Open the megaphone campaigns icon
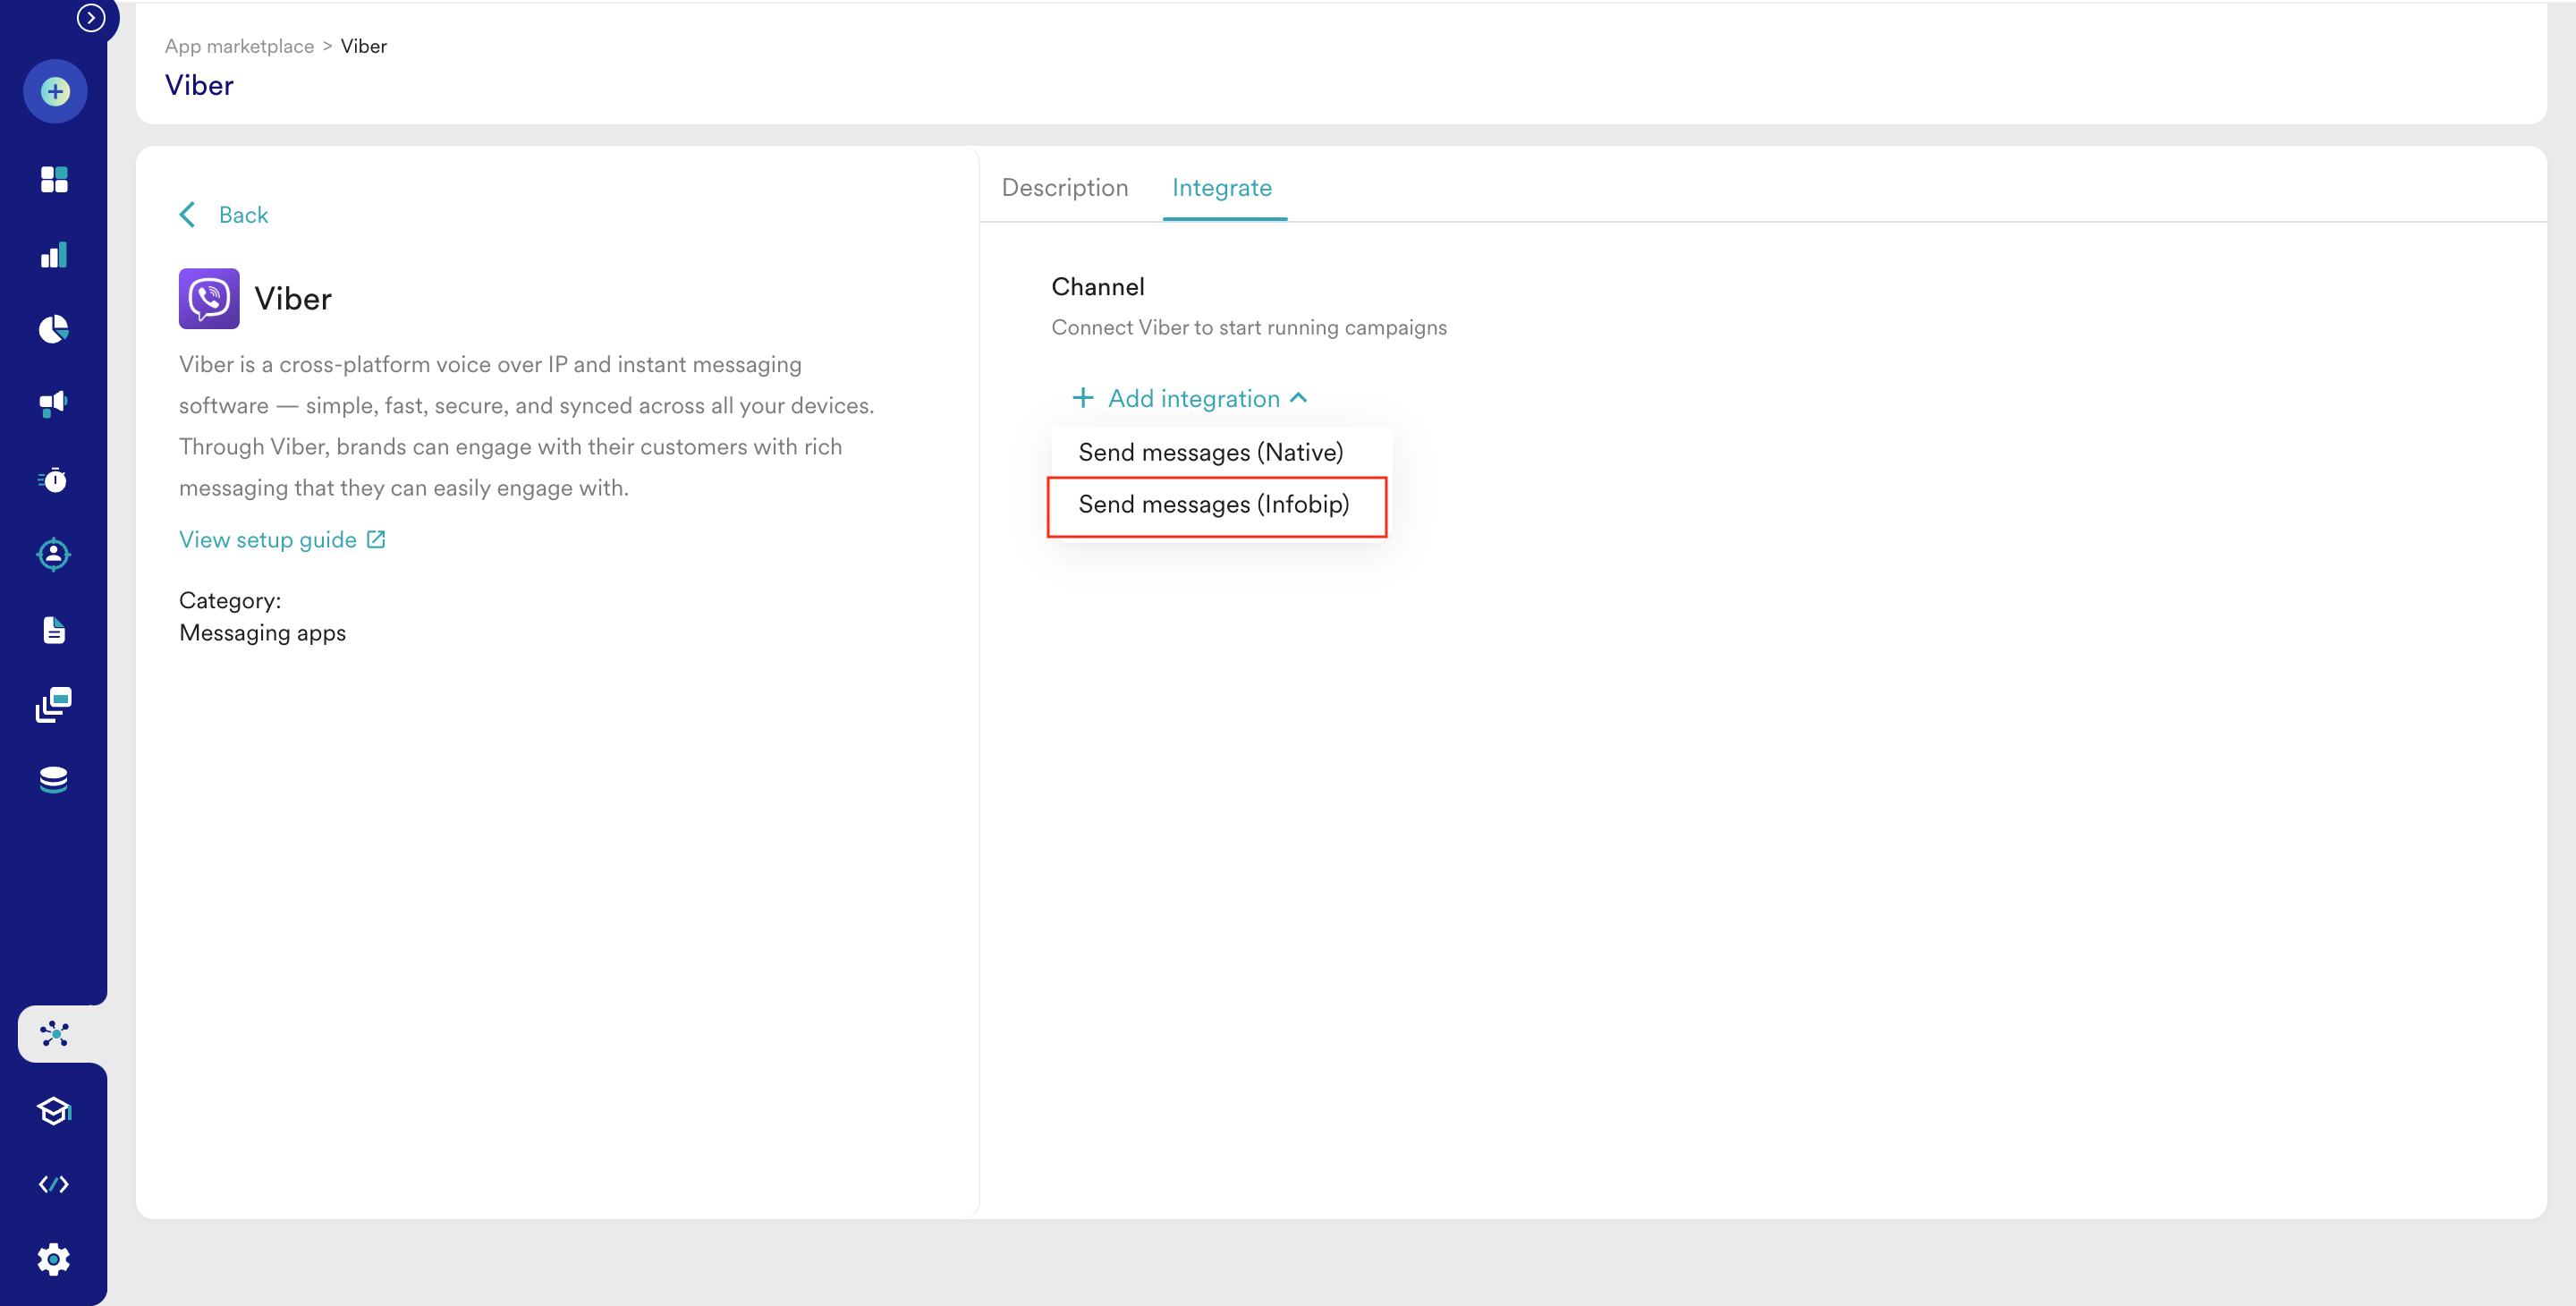 54,404
